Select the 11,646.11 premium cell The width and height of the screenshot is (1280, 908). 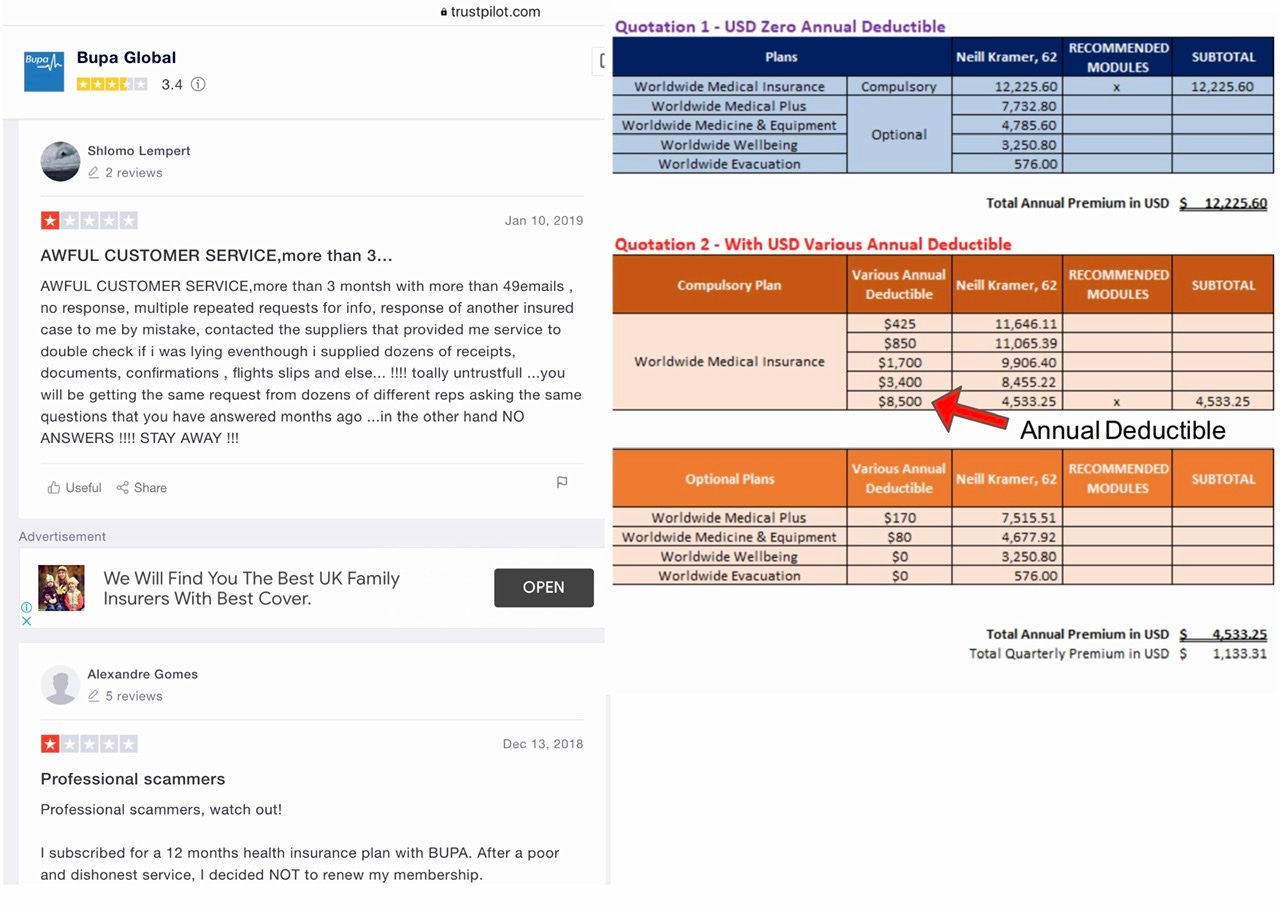pos(1005,324)
